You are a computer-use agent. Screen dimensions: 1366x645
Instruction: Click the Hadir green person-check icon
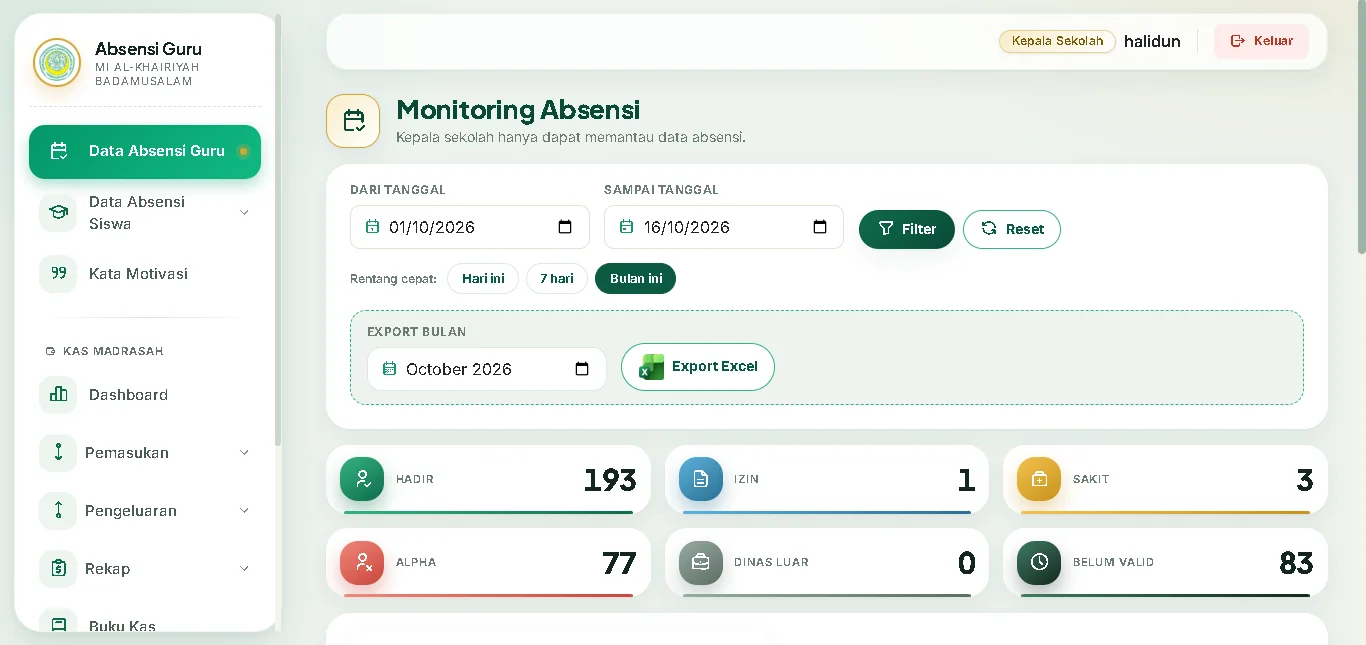click(x=362, y=479)
